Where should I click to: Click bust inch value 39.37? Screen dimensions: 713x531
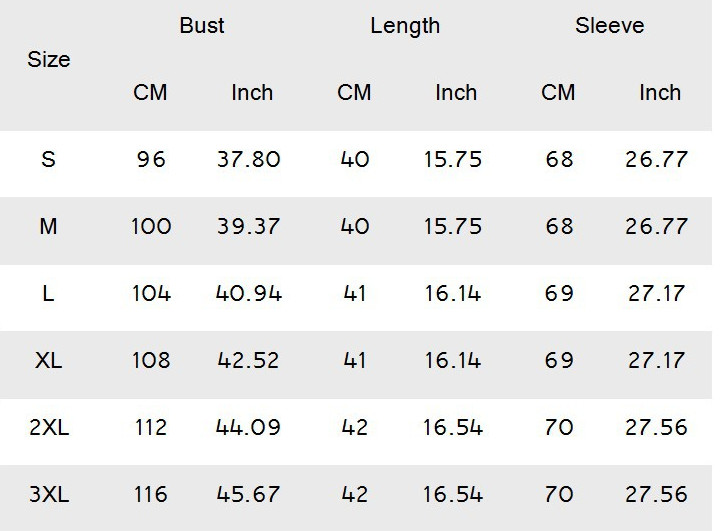click(248, 226)
